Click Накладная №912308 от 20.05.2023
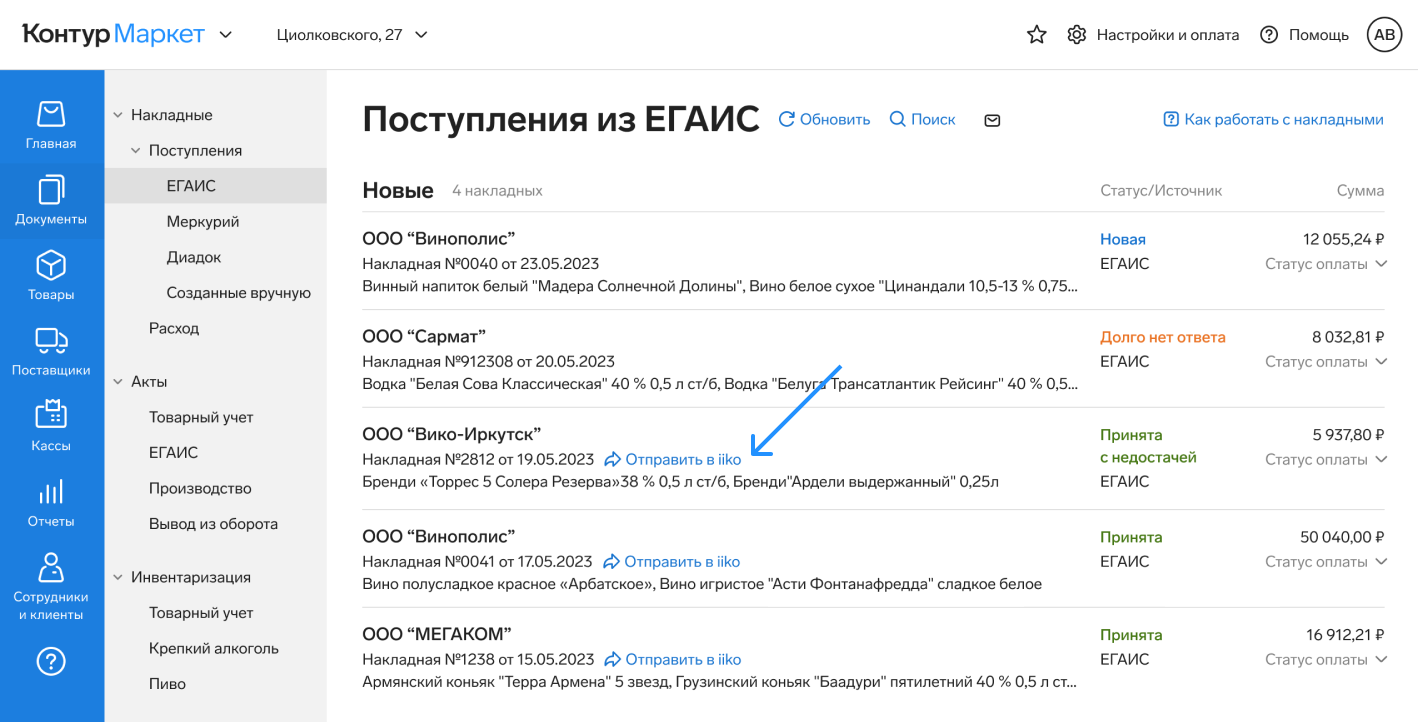This screenshot has height=722, width=1418. tap(488, 362)
